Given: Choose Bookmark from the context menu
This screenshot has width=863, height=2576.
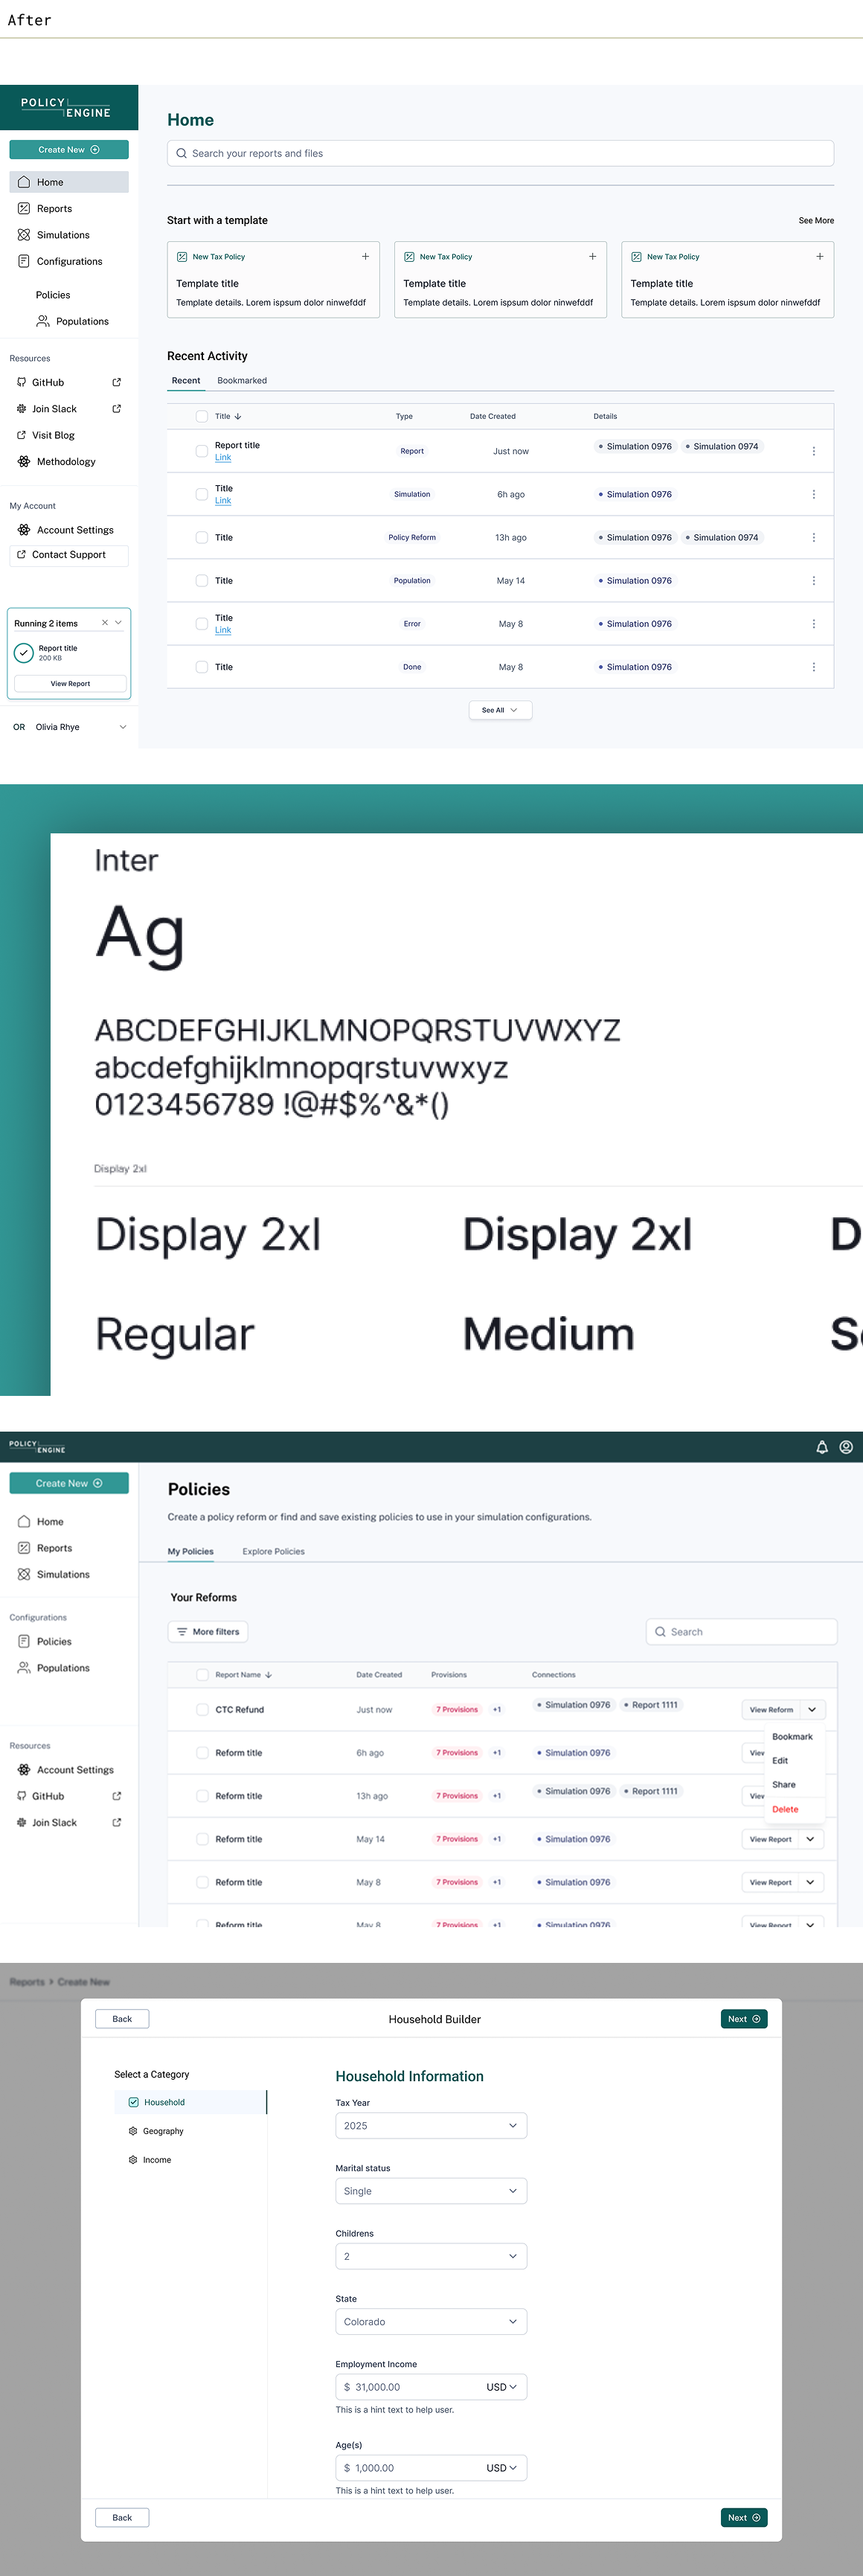Looking at the screenshot, I should 792,1736.
